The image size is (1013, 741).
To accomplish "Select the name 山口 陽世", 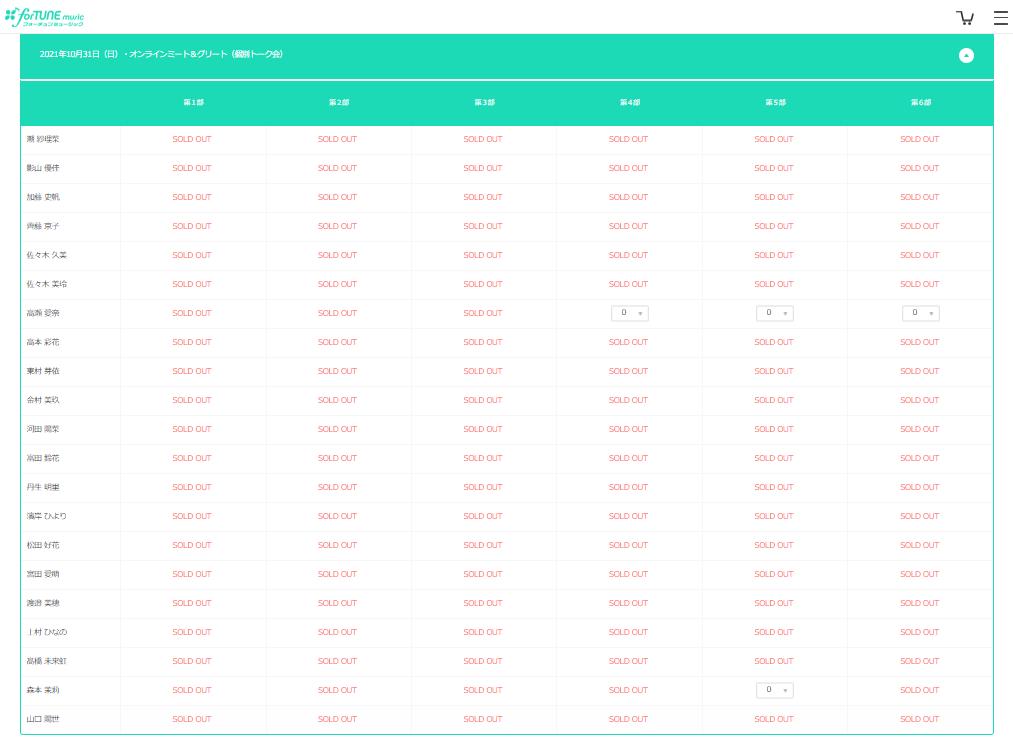I will [43, 720].
